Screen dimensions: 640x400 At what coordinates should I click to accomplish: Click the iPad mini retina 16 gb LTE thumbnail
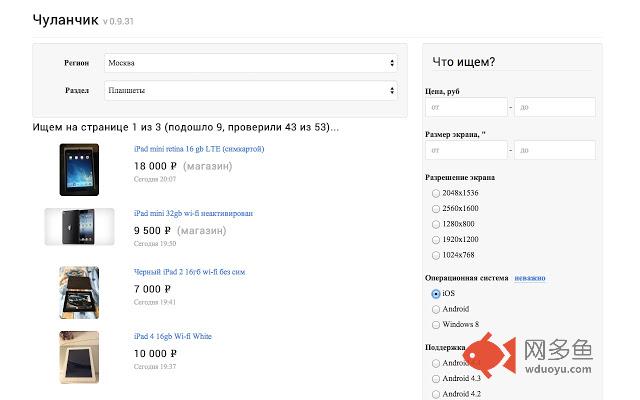79,170
